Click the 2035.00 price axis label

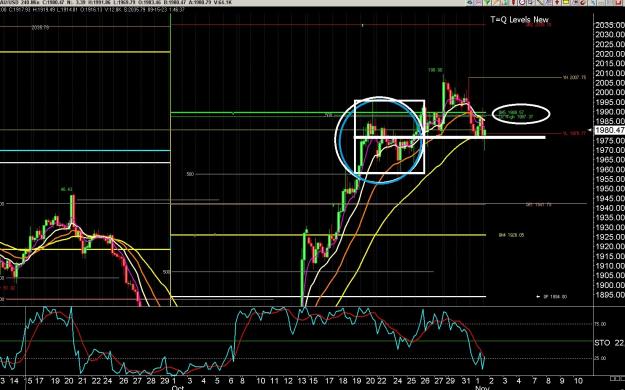click(610, 25)
